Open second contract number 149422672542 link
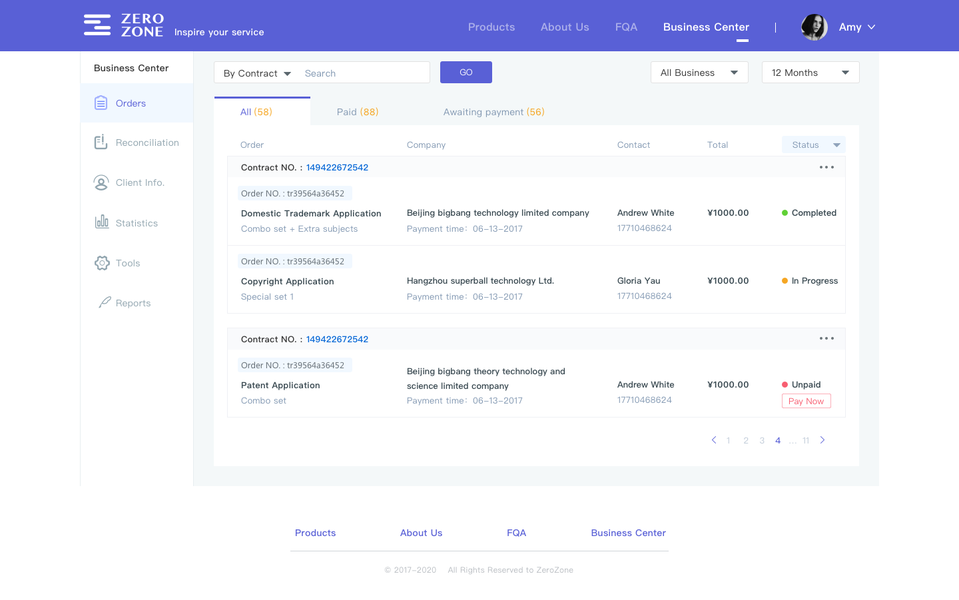 337,339
